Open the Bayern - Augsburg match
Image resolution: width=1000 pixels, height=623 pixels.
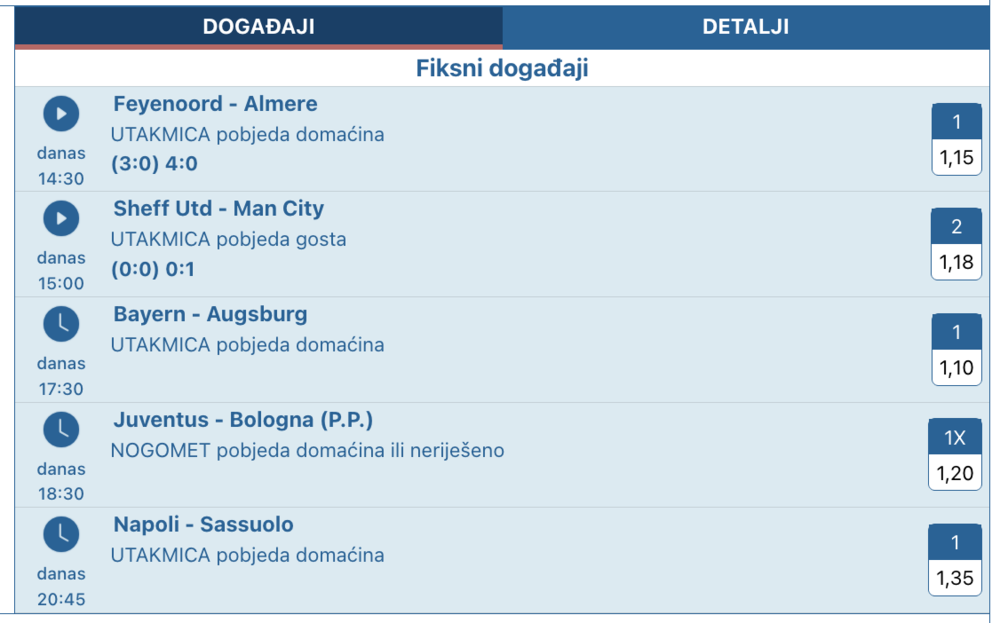210,315
